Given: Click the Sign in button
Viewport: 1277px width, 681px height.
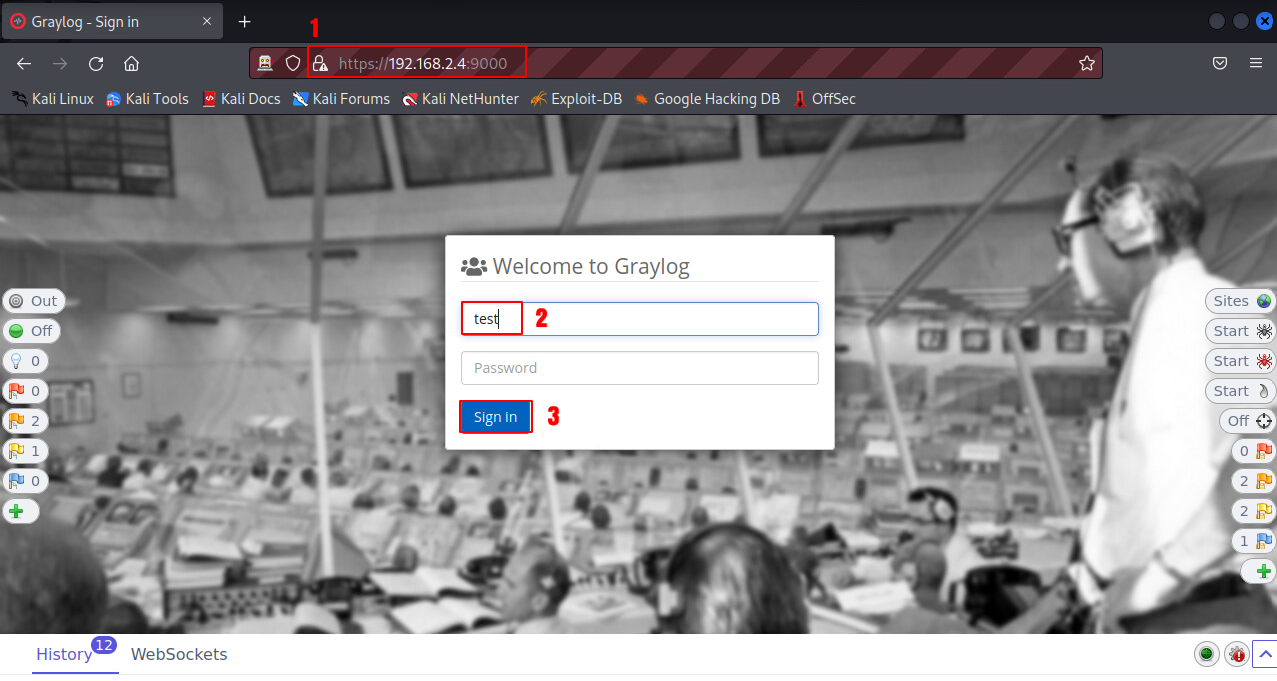Looking at the screenshot, I should click(x=496, y=417).
